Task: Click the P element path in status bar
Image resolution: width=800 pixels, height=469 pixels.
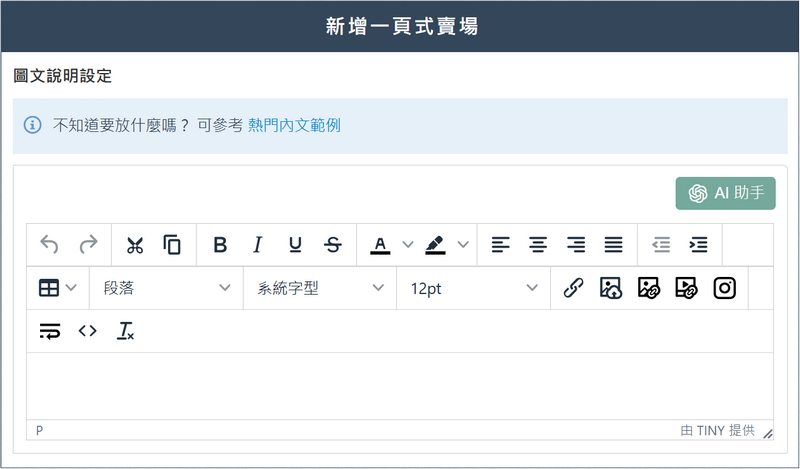Action: [39, 431]
